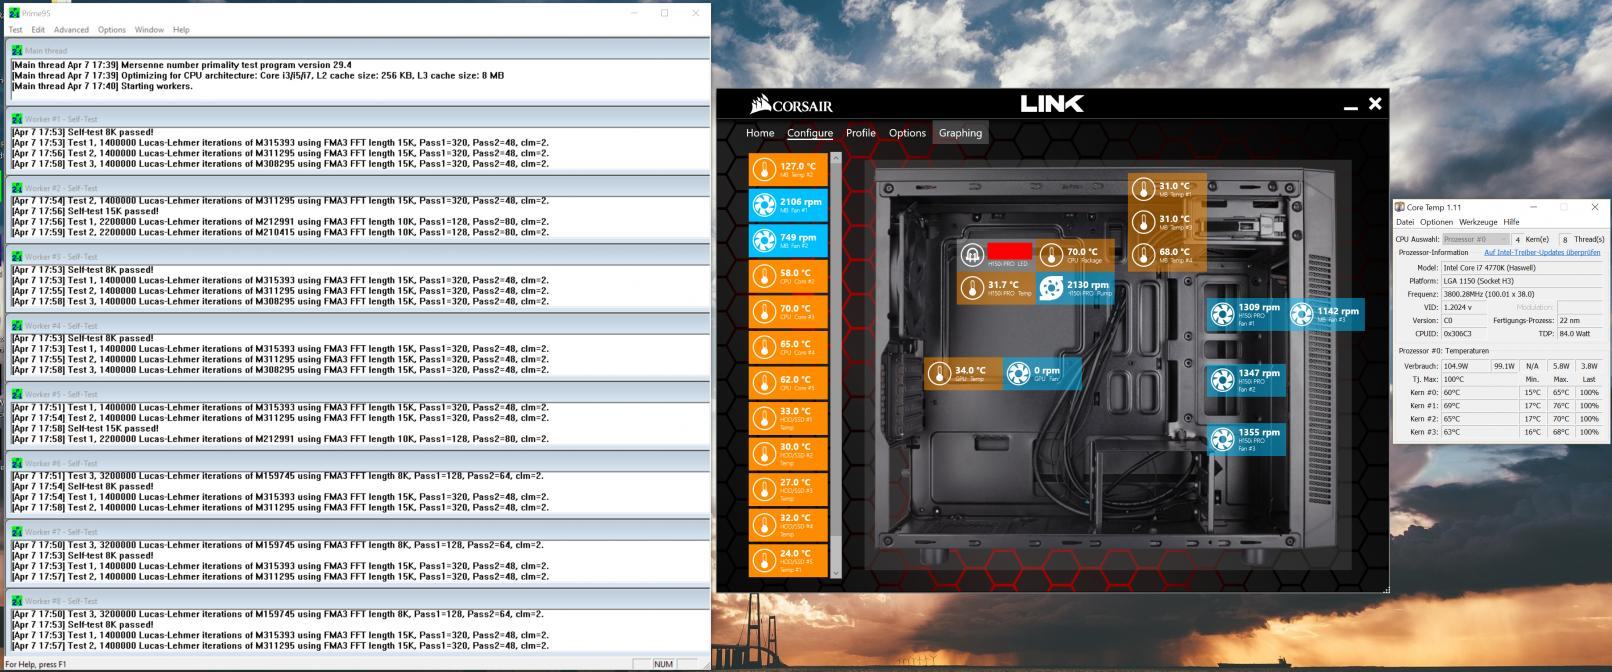Open the Profile tab
The image size is (1612, 672).
[x=861, y=133]
